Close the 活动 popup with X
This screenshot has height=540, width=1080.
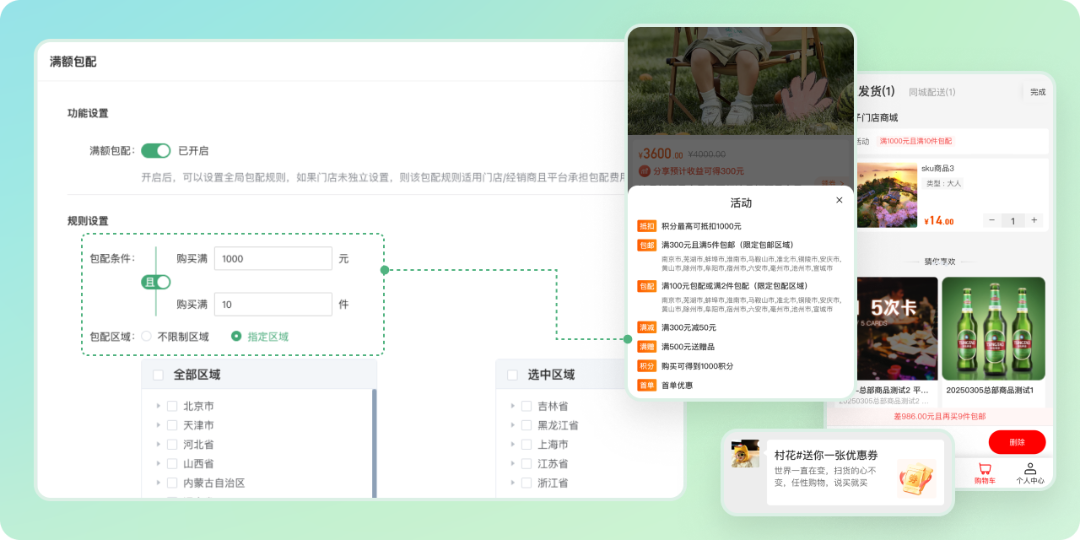coord(838,200)
